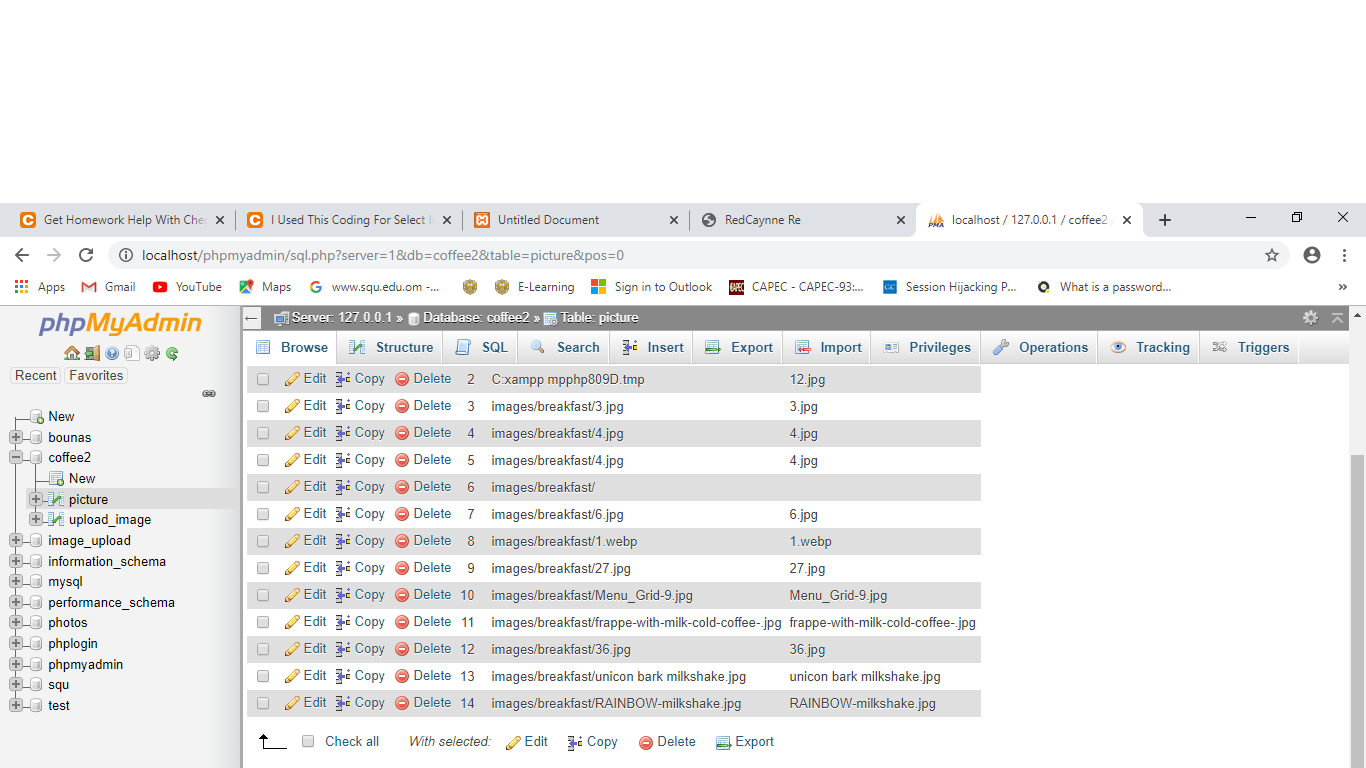Screen dimensions: 1366x768
Task: Expand the image_upload database node
Action: coord(16,541)
